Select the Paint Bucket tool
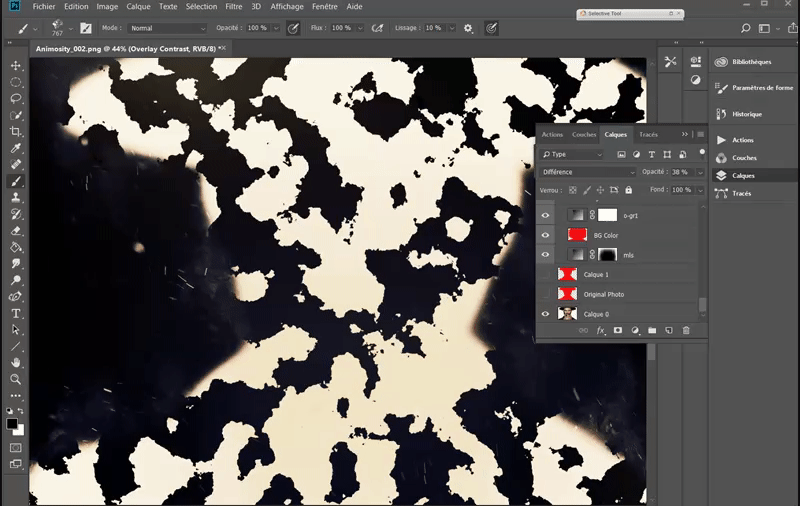Viewport: 800px width, 506px height. [x=16, y=247]
